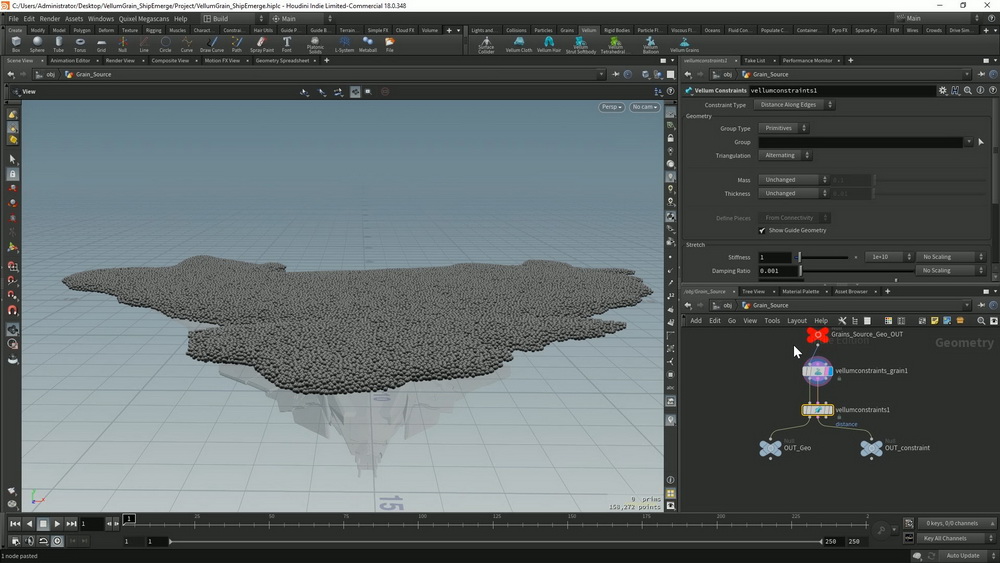
Task: Select the L-System shelf tool
Action: pyautogui.click(x=344, y=44)
